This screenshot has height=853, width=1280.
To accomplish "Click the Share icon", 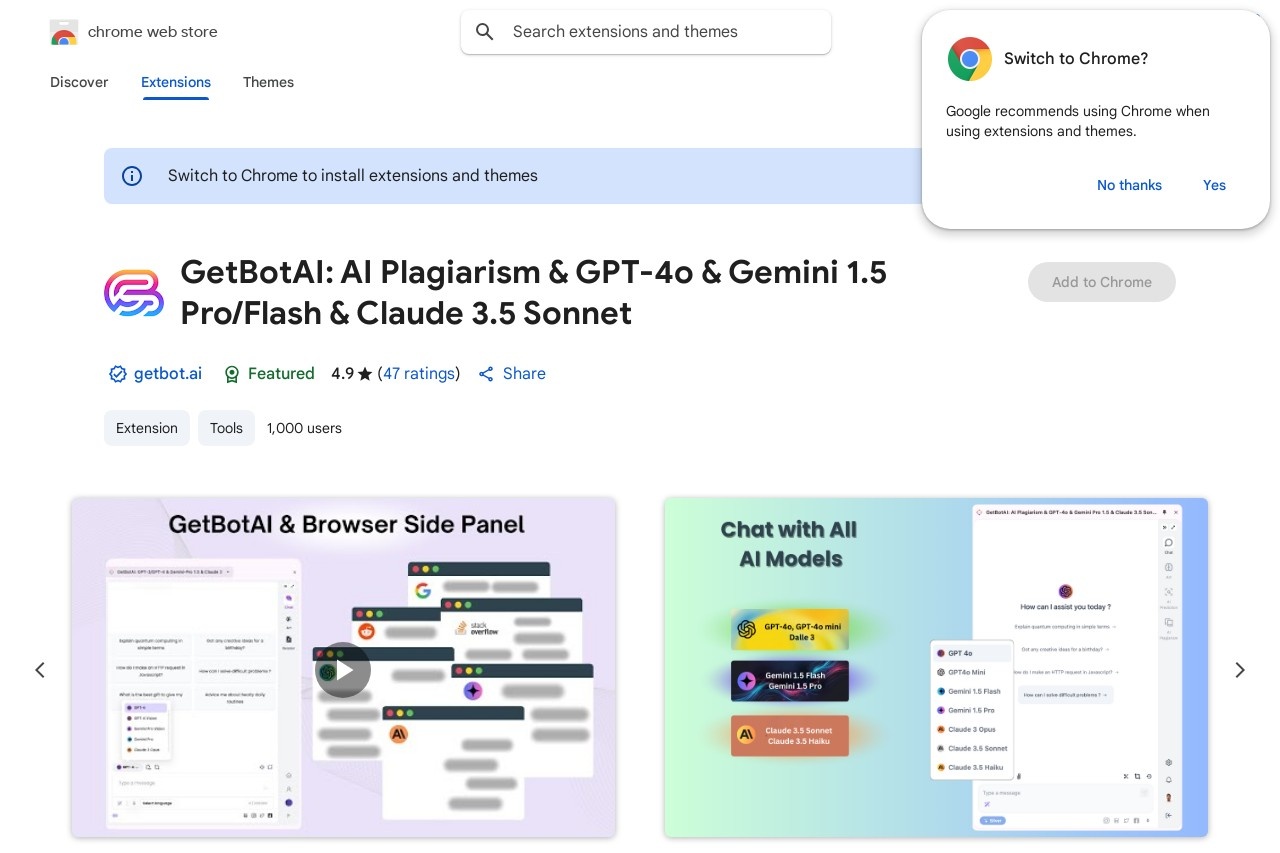I will pyautogui.click(x=486, y=374).
